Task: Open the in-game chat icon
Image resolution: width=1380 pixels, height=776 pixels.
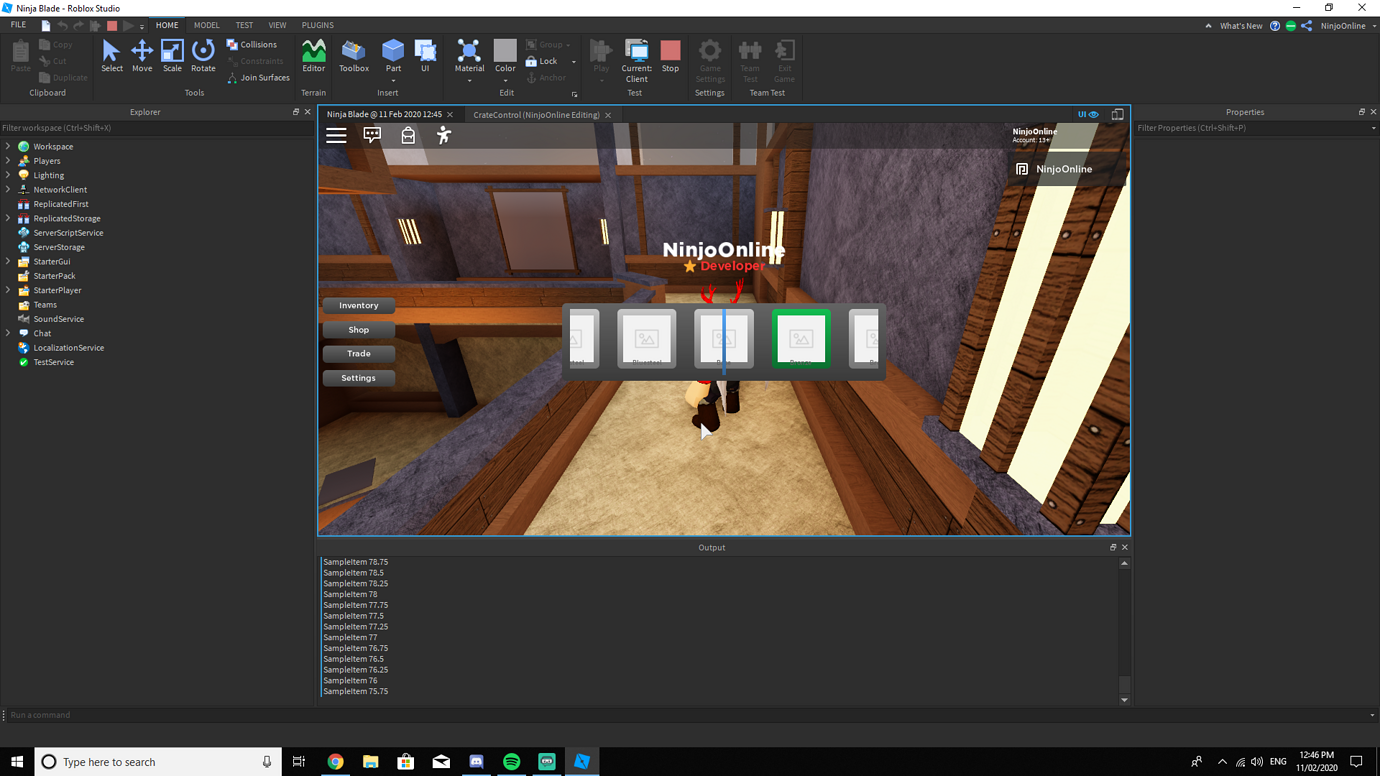Action: click(372, 135)
